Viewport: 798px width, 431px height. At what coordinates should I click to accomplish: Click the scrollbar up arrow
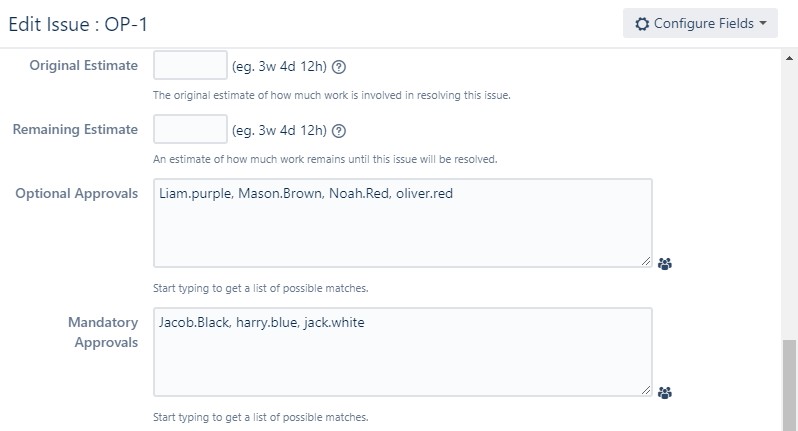click(x=789, y=57)
